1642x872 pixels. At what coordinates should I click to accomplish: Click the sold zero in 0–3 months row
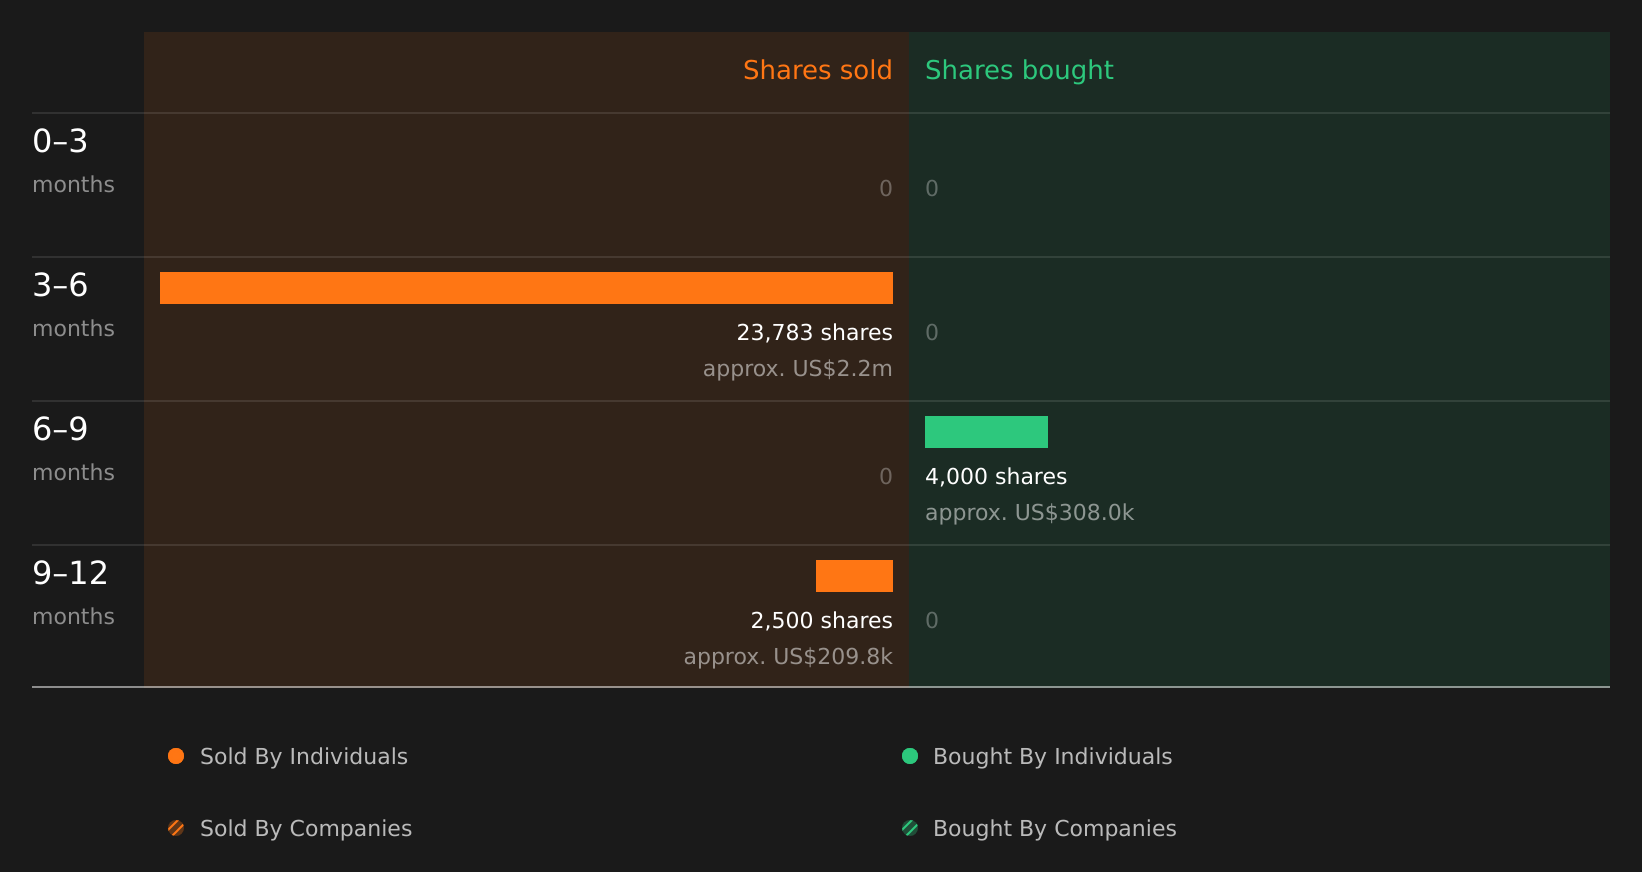coord(886,189)
